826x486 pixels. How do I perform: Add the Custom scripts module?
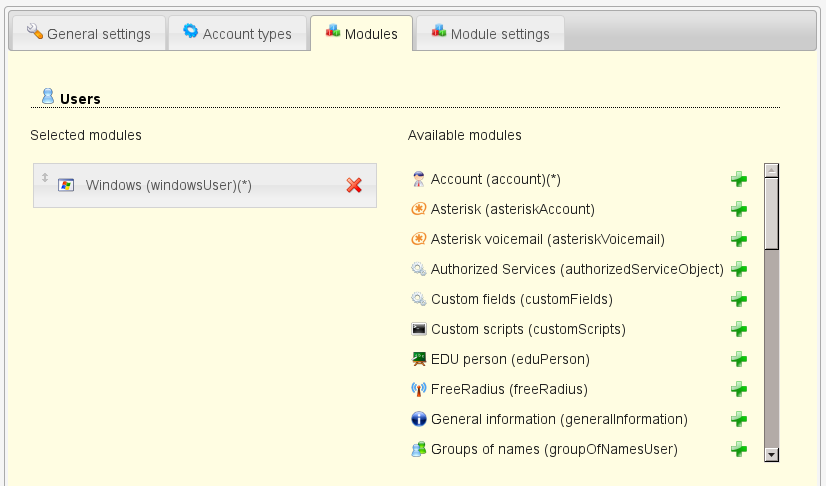pos(739,329)
